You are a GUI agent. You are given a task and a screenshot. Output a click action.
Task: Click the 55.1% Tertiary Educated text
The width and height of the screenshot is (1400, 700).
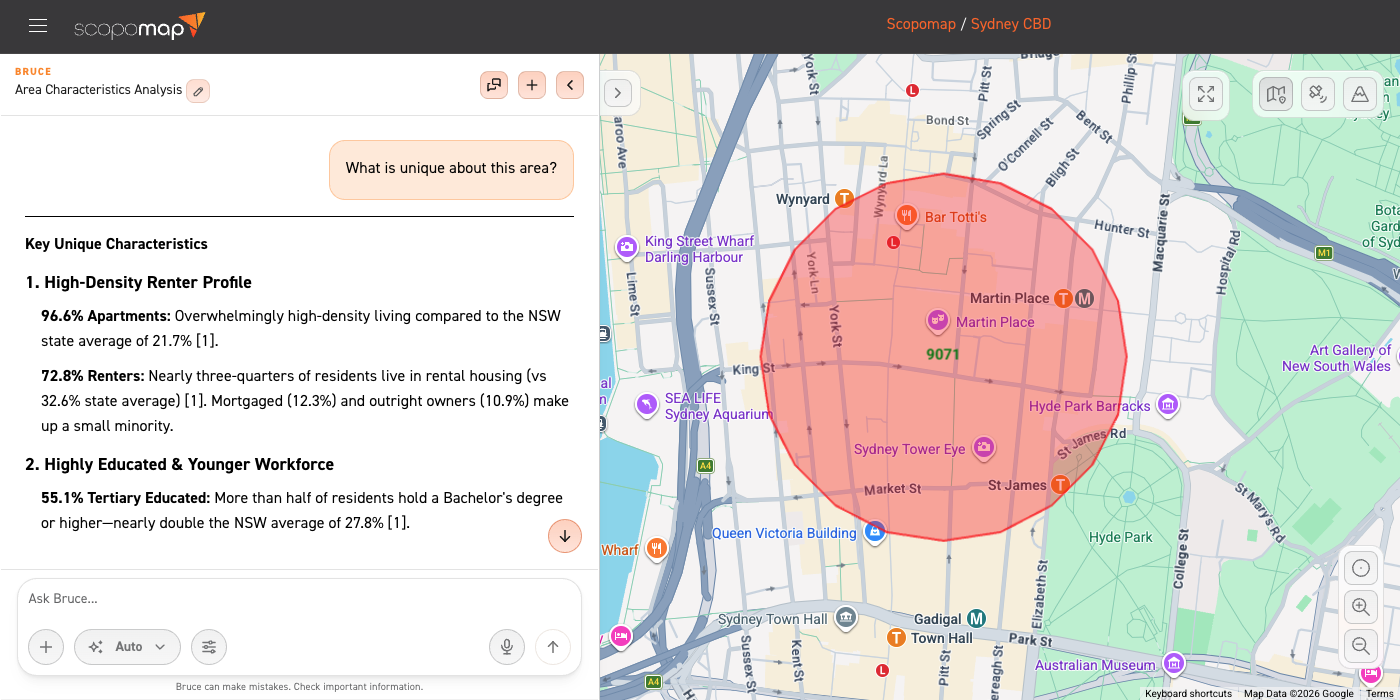coord(125,498)
